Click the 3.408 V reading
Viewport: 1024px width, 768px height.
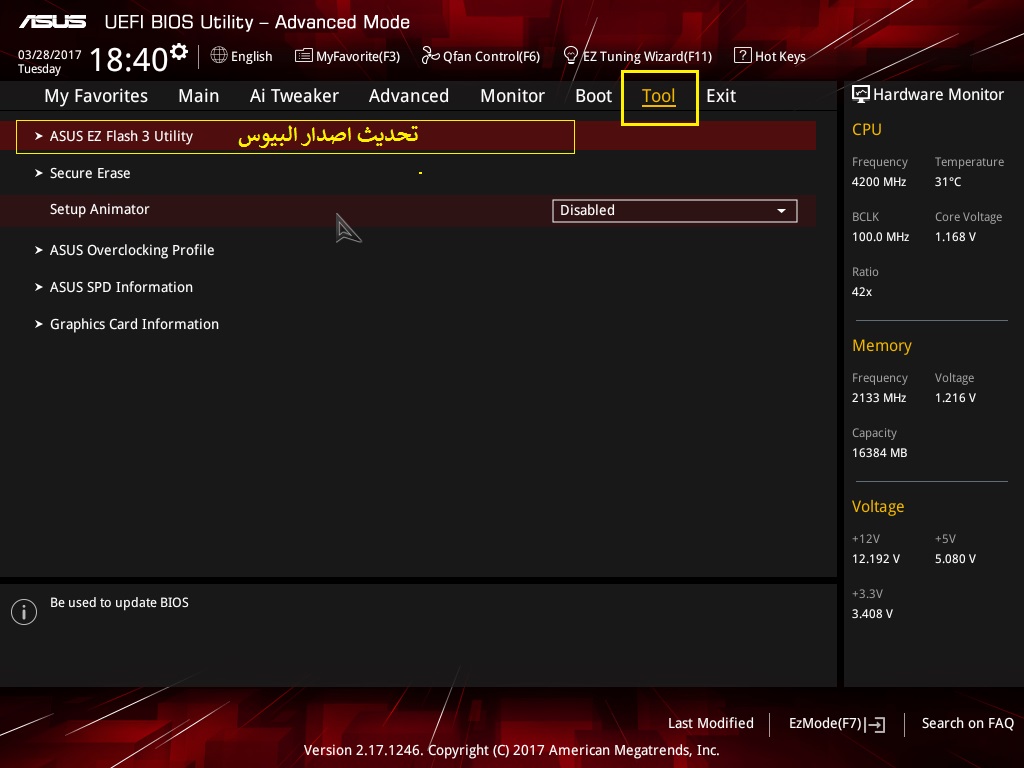click(872, 613)
